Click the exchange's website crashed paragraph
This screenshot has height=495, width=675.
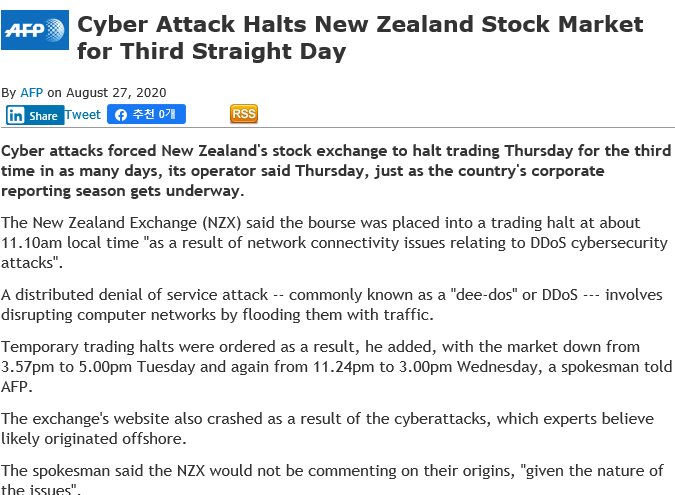coord(328,428)
